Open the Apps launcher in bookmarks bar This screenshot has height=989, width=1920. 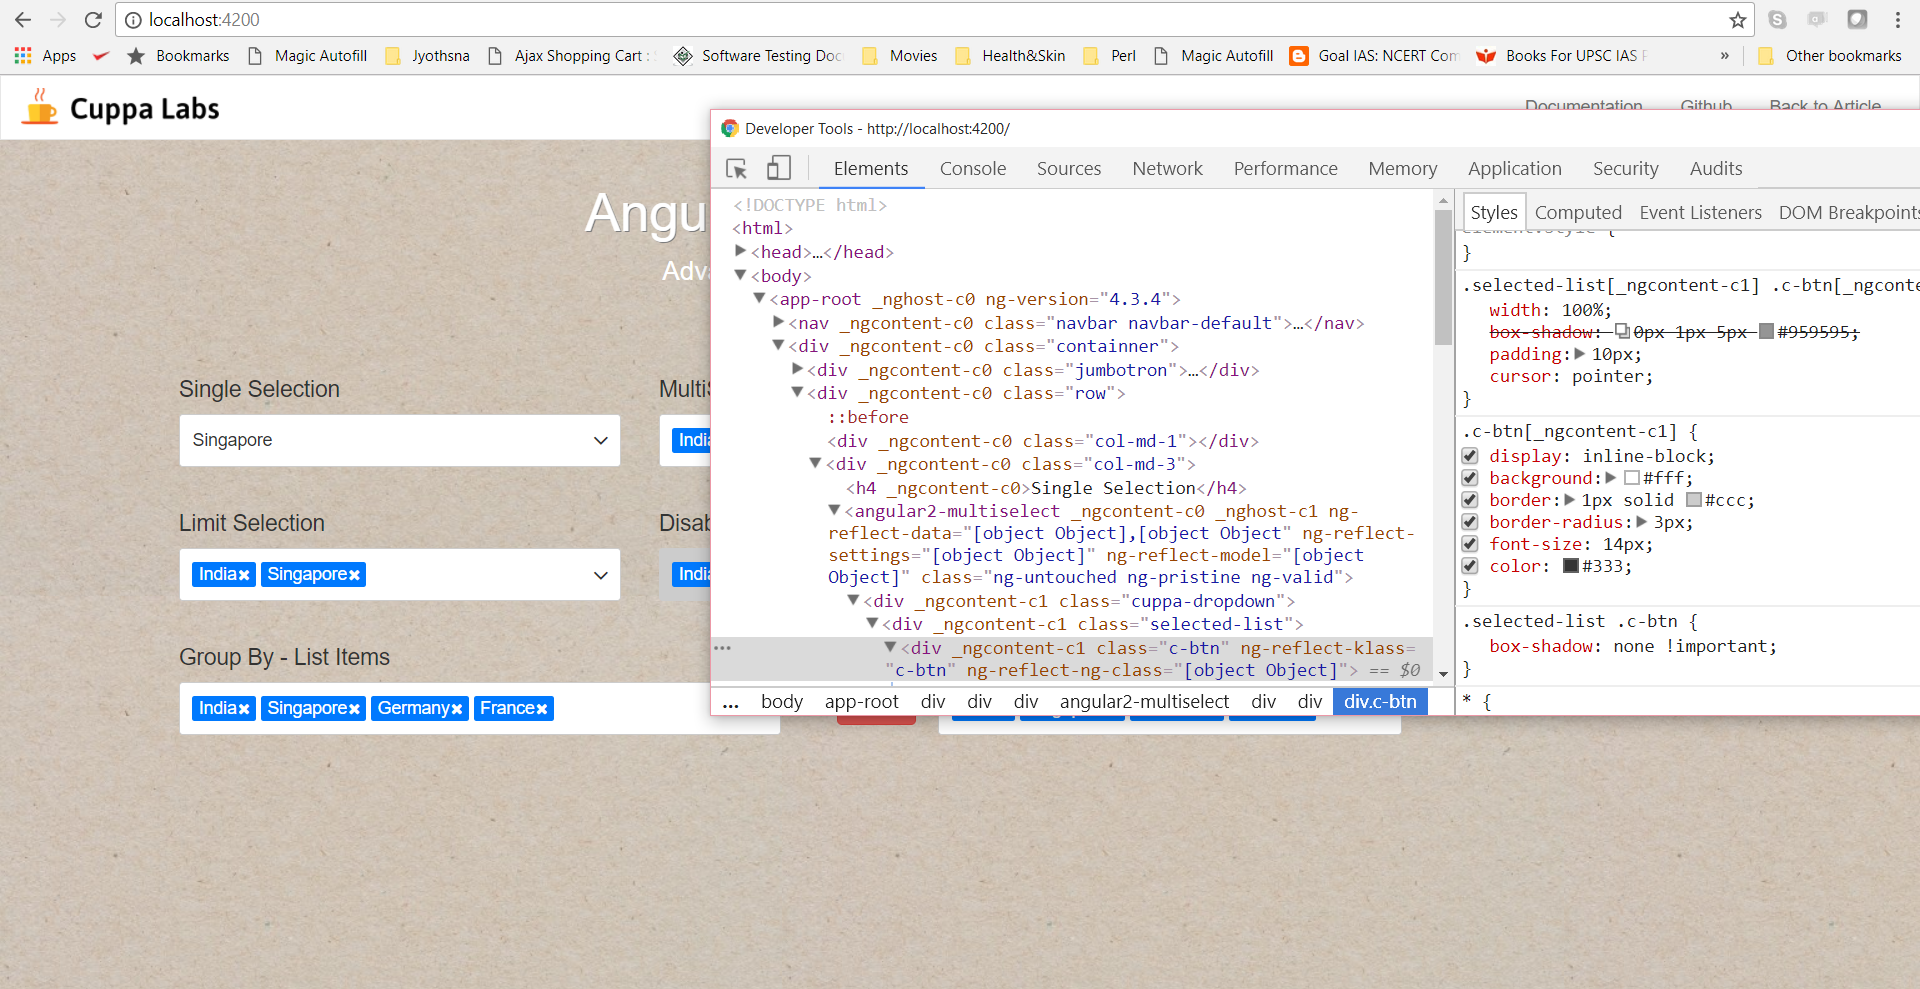click(x=22, y=56)
